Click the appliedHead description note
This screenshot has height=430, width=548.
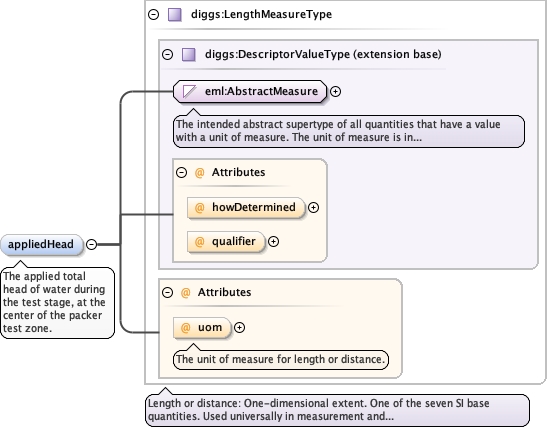tap(57, 302)
